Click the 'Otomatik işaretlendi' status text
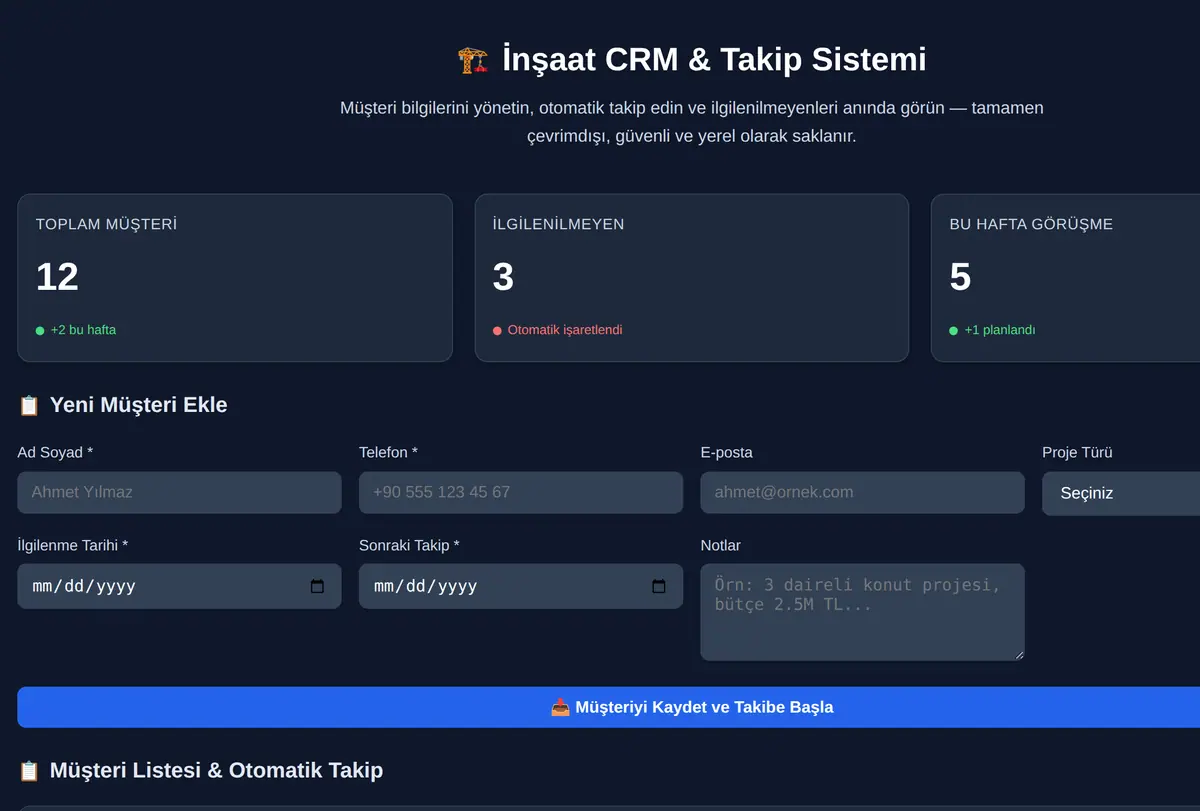1200x811 pixels. pyautogui.click(x=565, y=330)
